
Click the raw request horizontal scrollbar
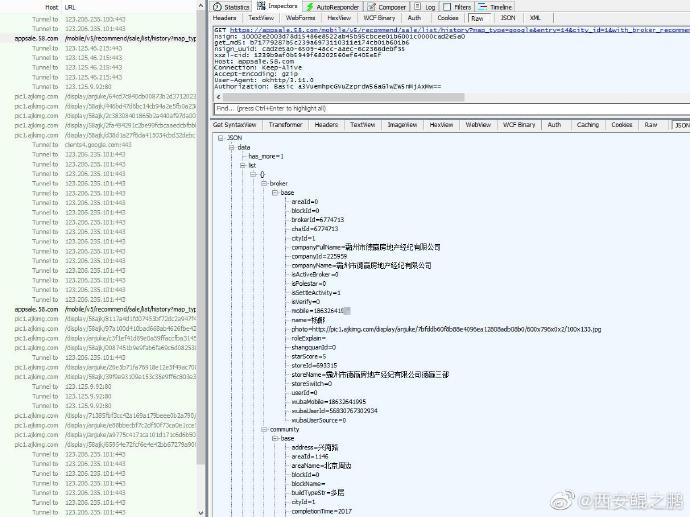coord(343,97)
